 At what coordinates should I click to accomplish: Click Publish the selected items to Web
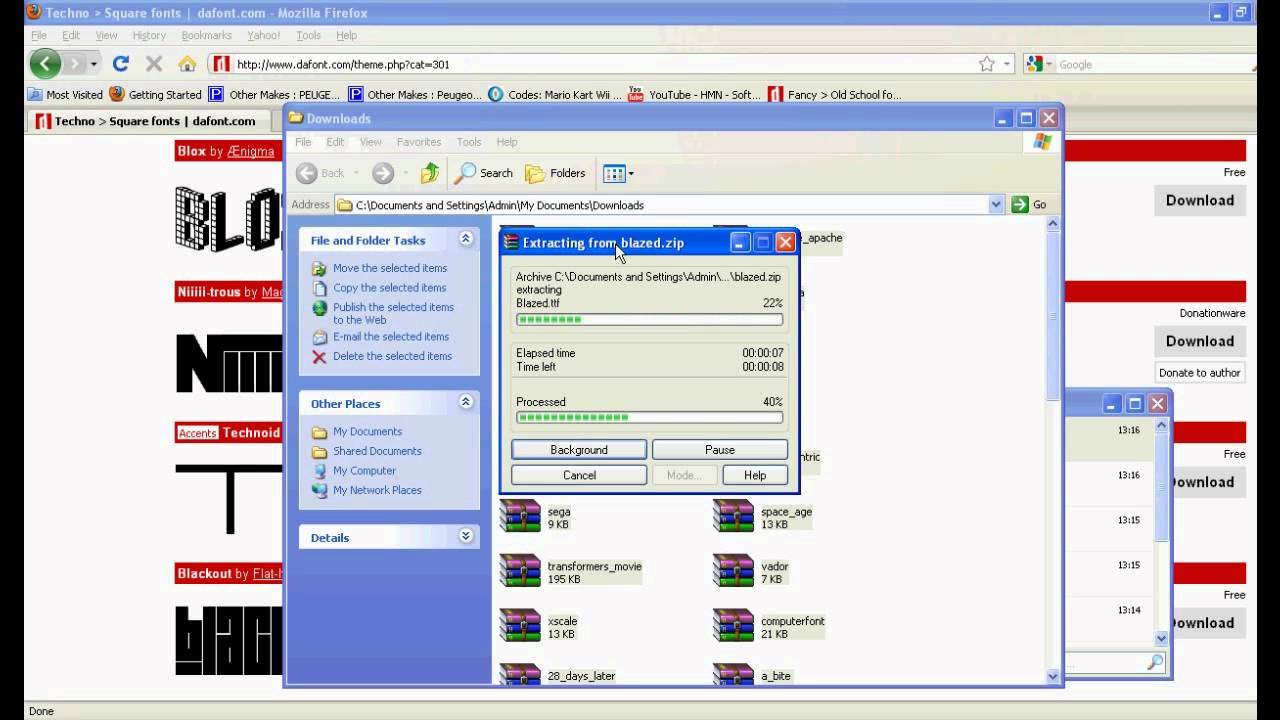coord(393,313)
